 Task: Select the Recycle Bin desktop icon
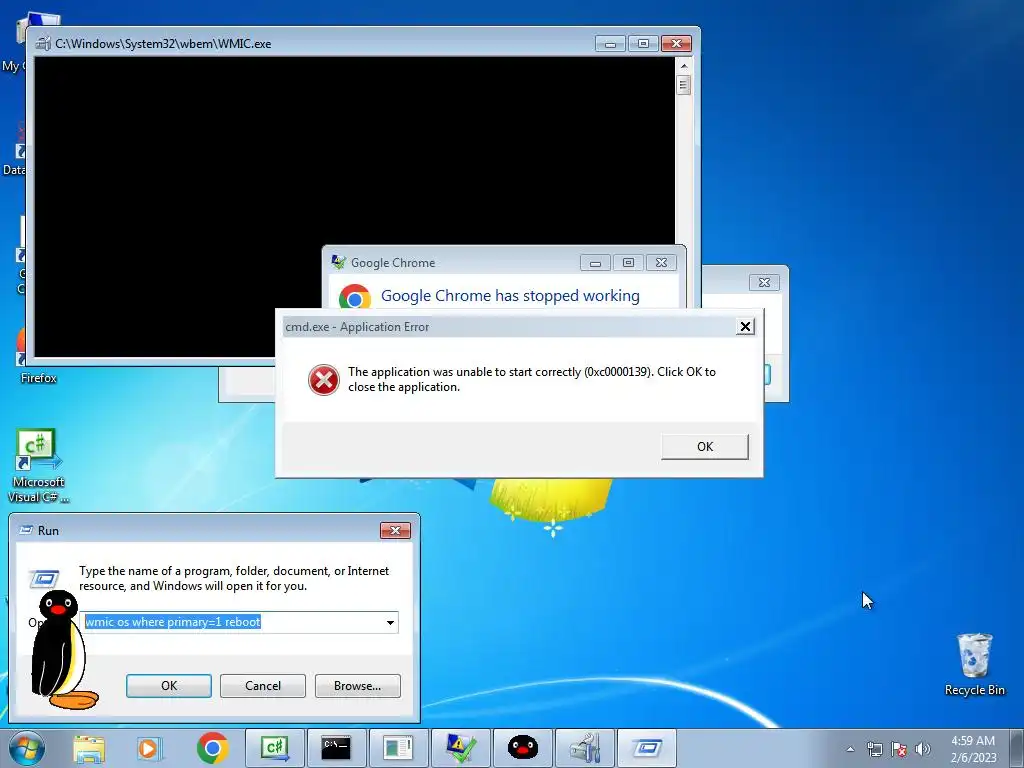(x=974, y=665)
